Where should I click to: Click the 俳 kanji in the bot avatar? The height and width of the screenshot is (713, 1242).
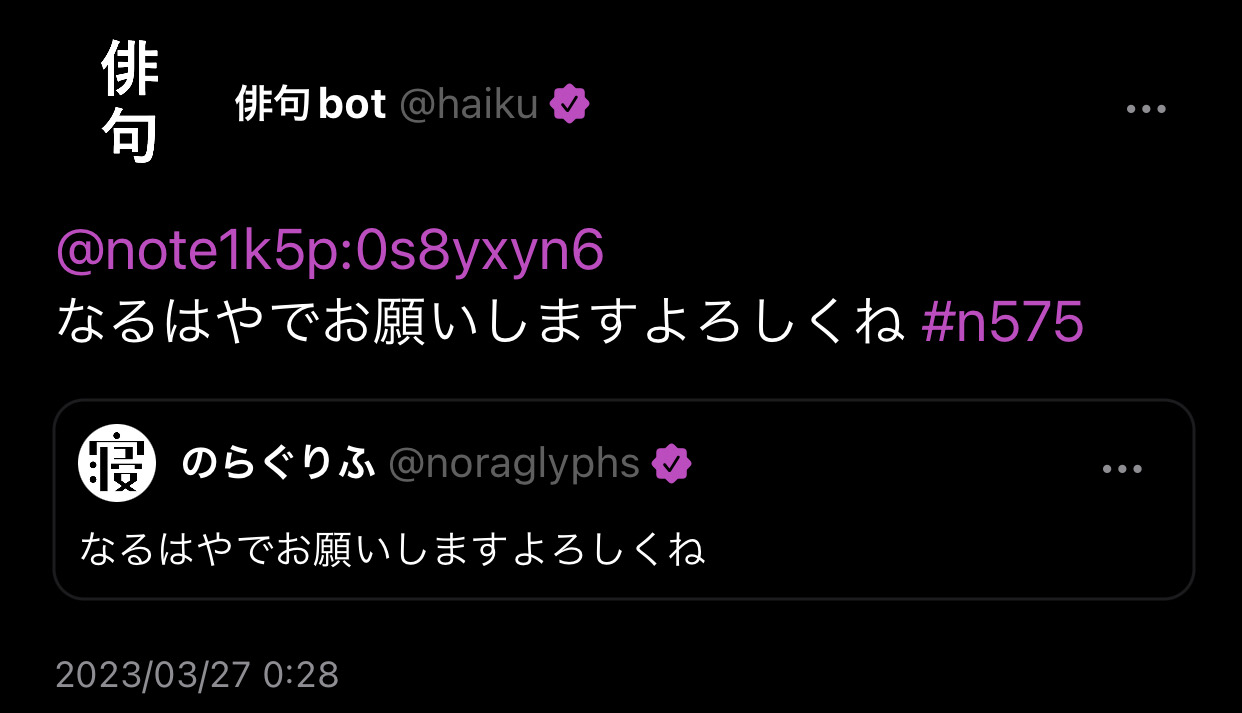click(130, 72)
